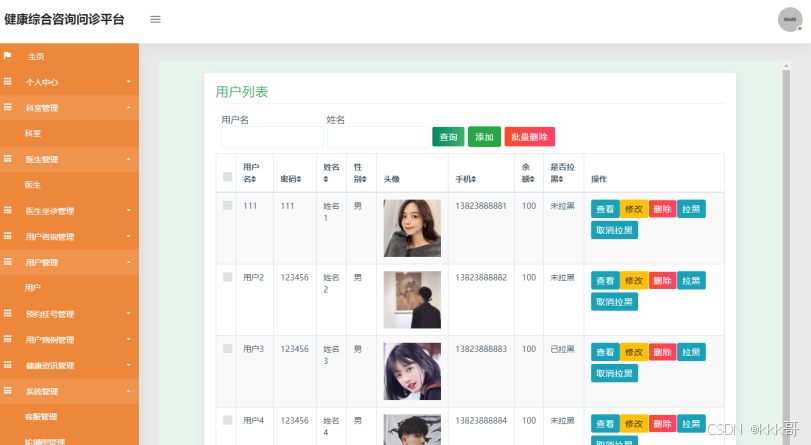Click the grid icon beside 个人中心
Viewport: 811px width, 445px height.
(7, 81)
